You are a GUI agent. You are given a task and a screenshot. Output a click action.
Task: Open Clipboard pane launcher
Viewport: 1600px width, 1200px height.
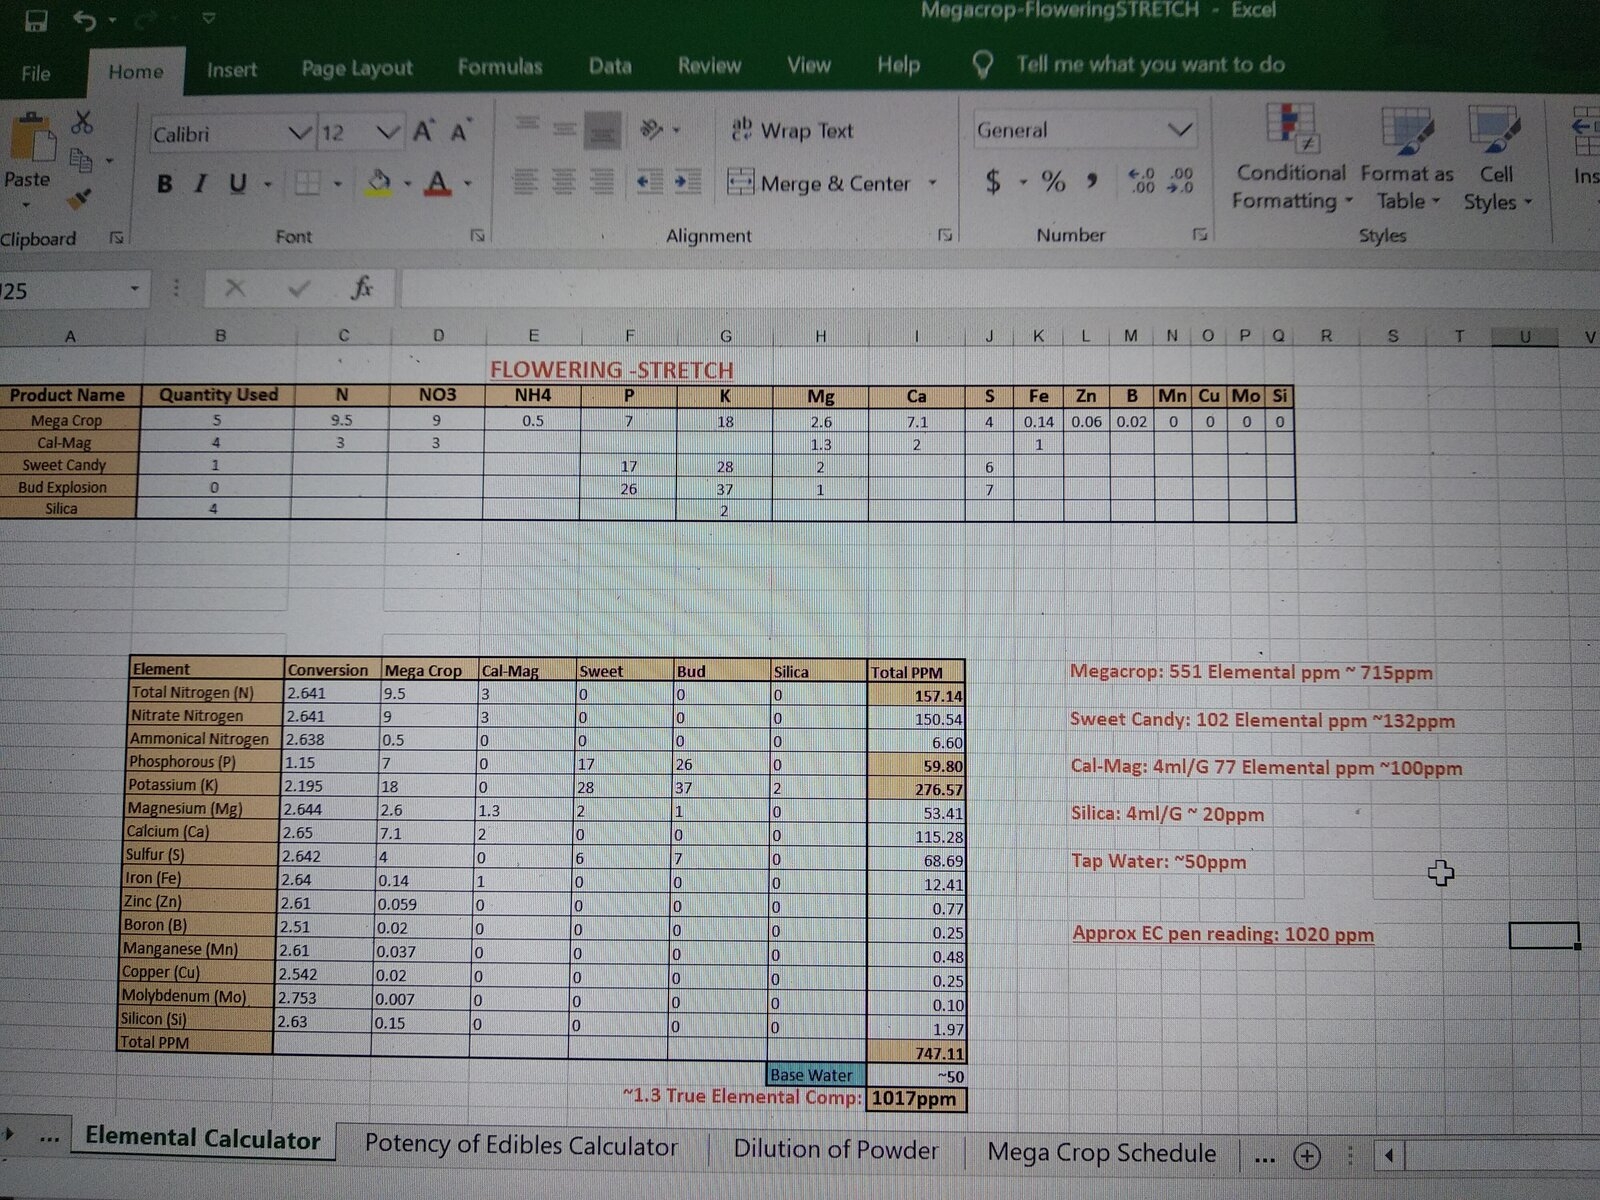[x=116, y=238]
